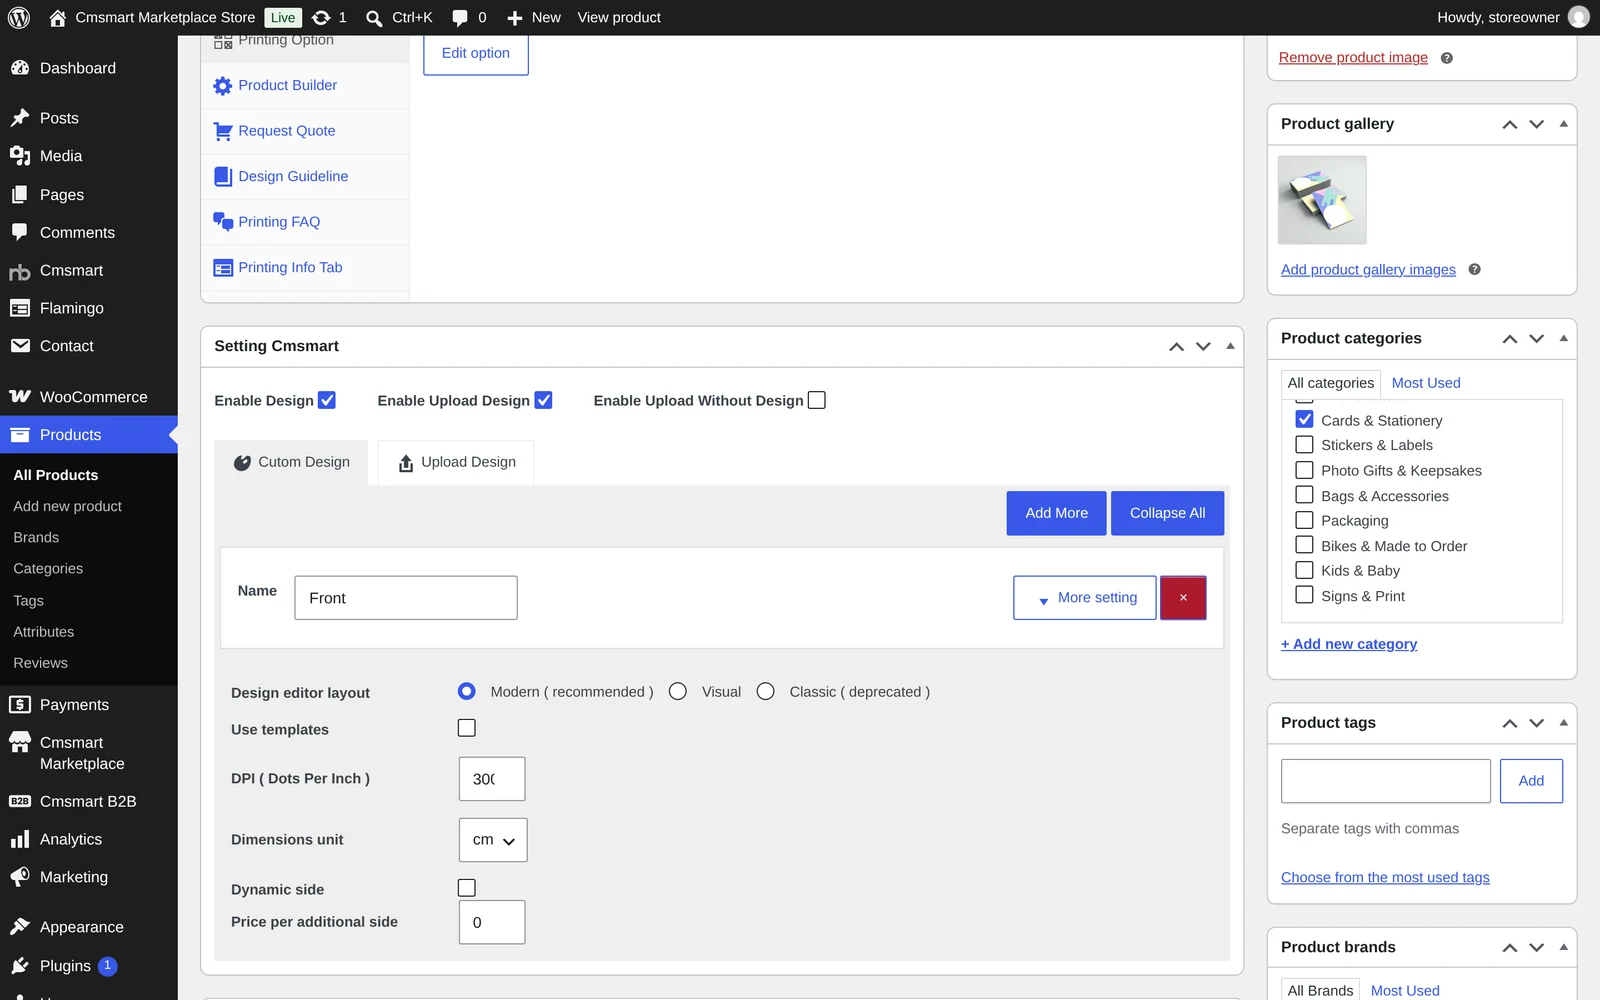Remove the Front side with the red X
1600x1000 pixels.
coord(1183,598)
